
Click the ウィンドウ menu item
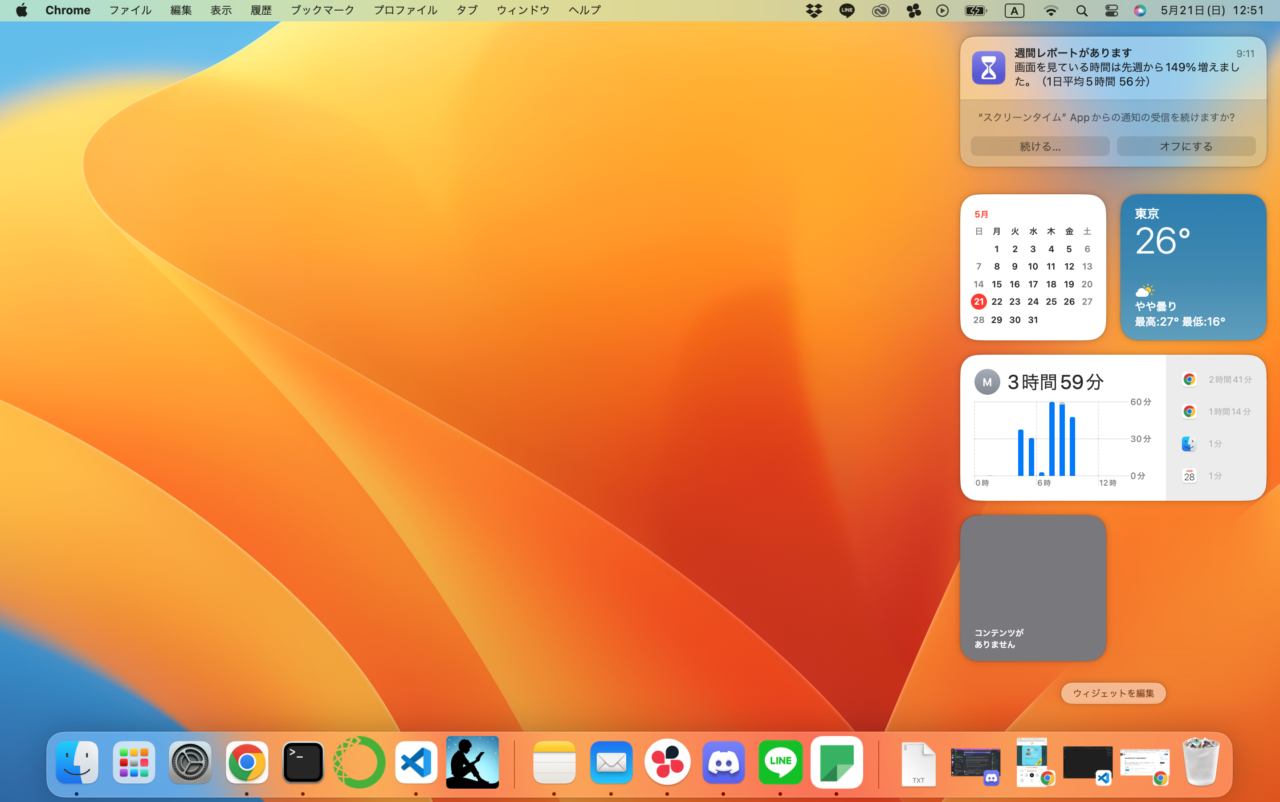click(523, 10)
